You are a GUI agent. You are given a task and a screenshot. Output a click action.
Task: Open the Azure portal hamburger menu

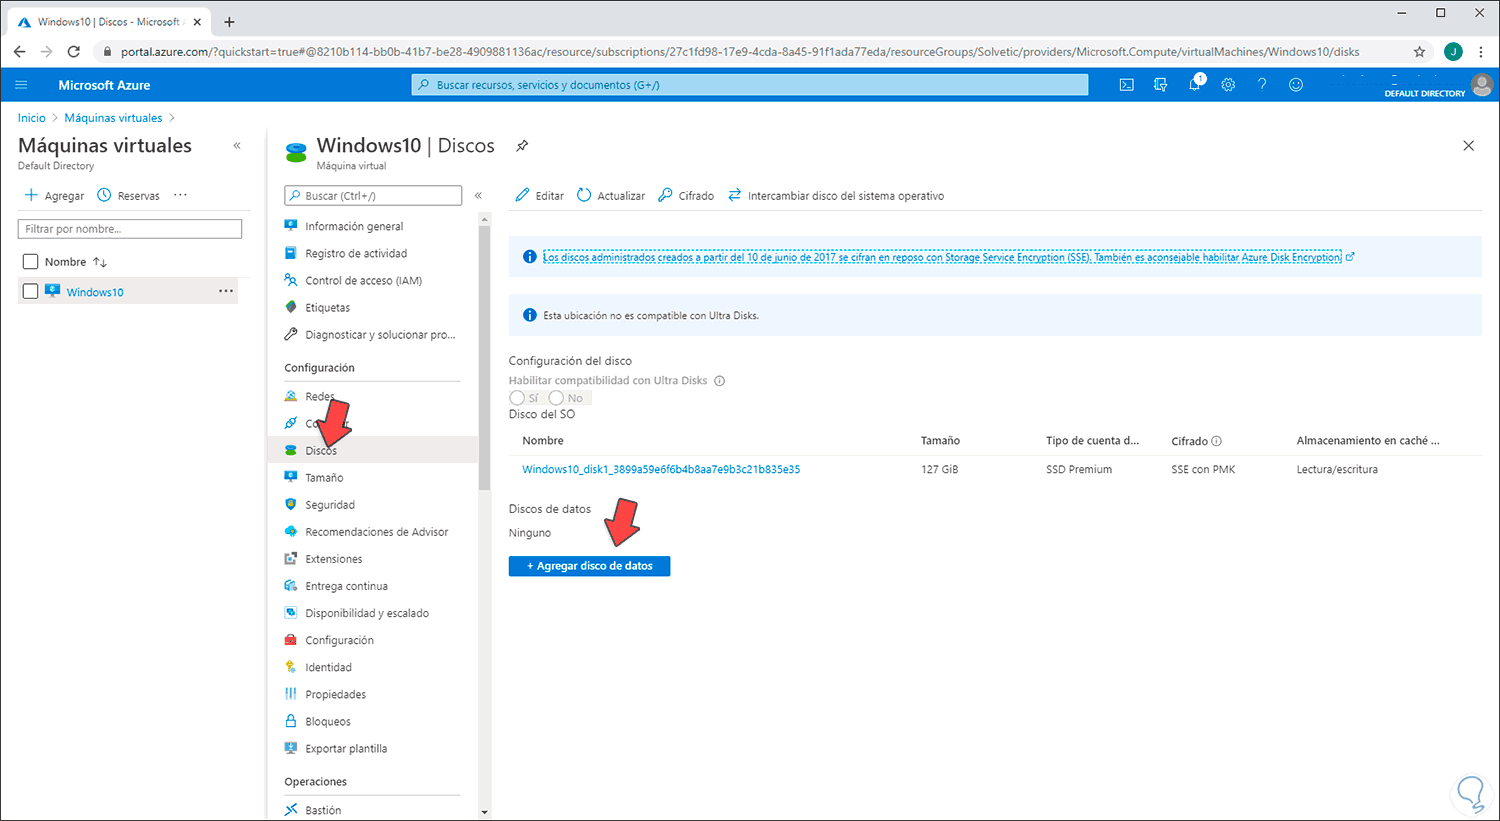[x=21, y=85]
